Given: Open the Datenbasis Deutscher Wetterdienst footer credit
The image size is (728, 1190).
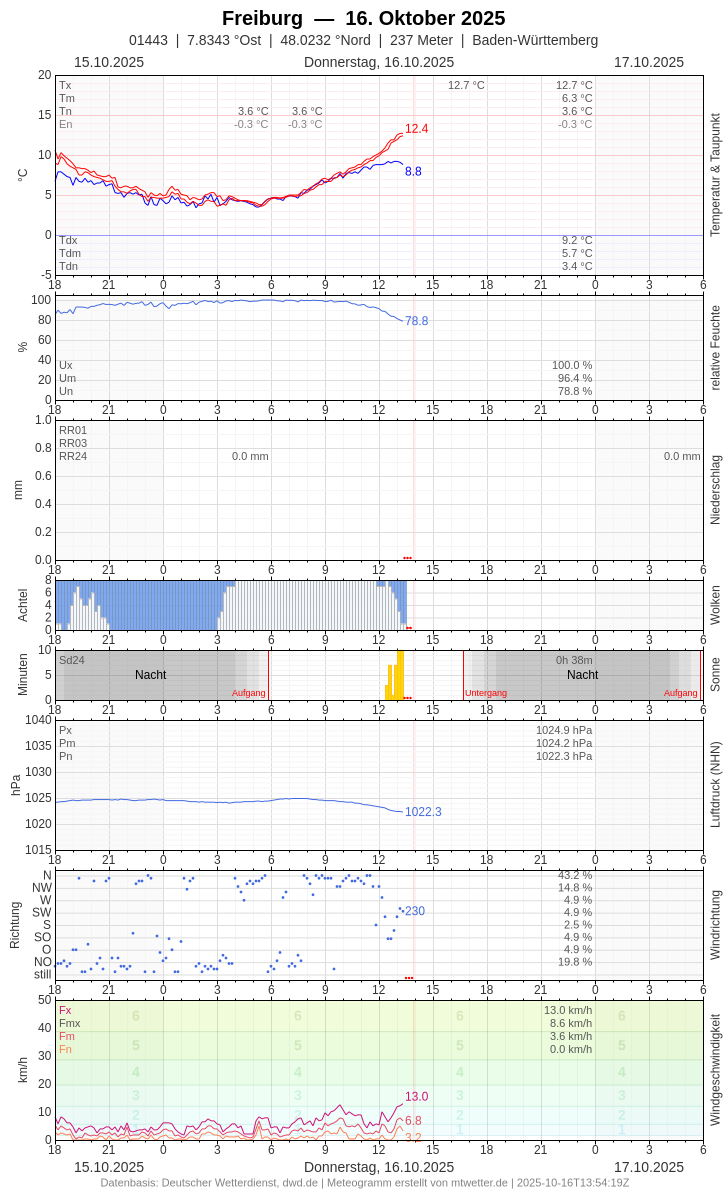Looking at the screenshot, I should pos(364,1182).
